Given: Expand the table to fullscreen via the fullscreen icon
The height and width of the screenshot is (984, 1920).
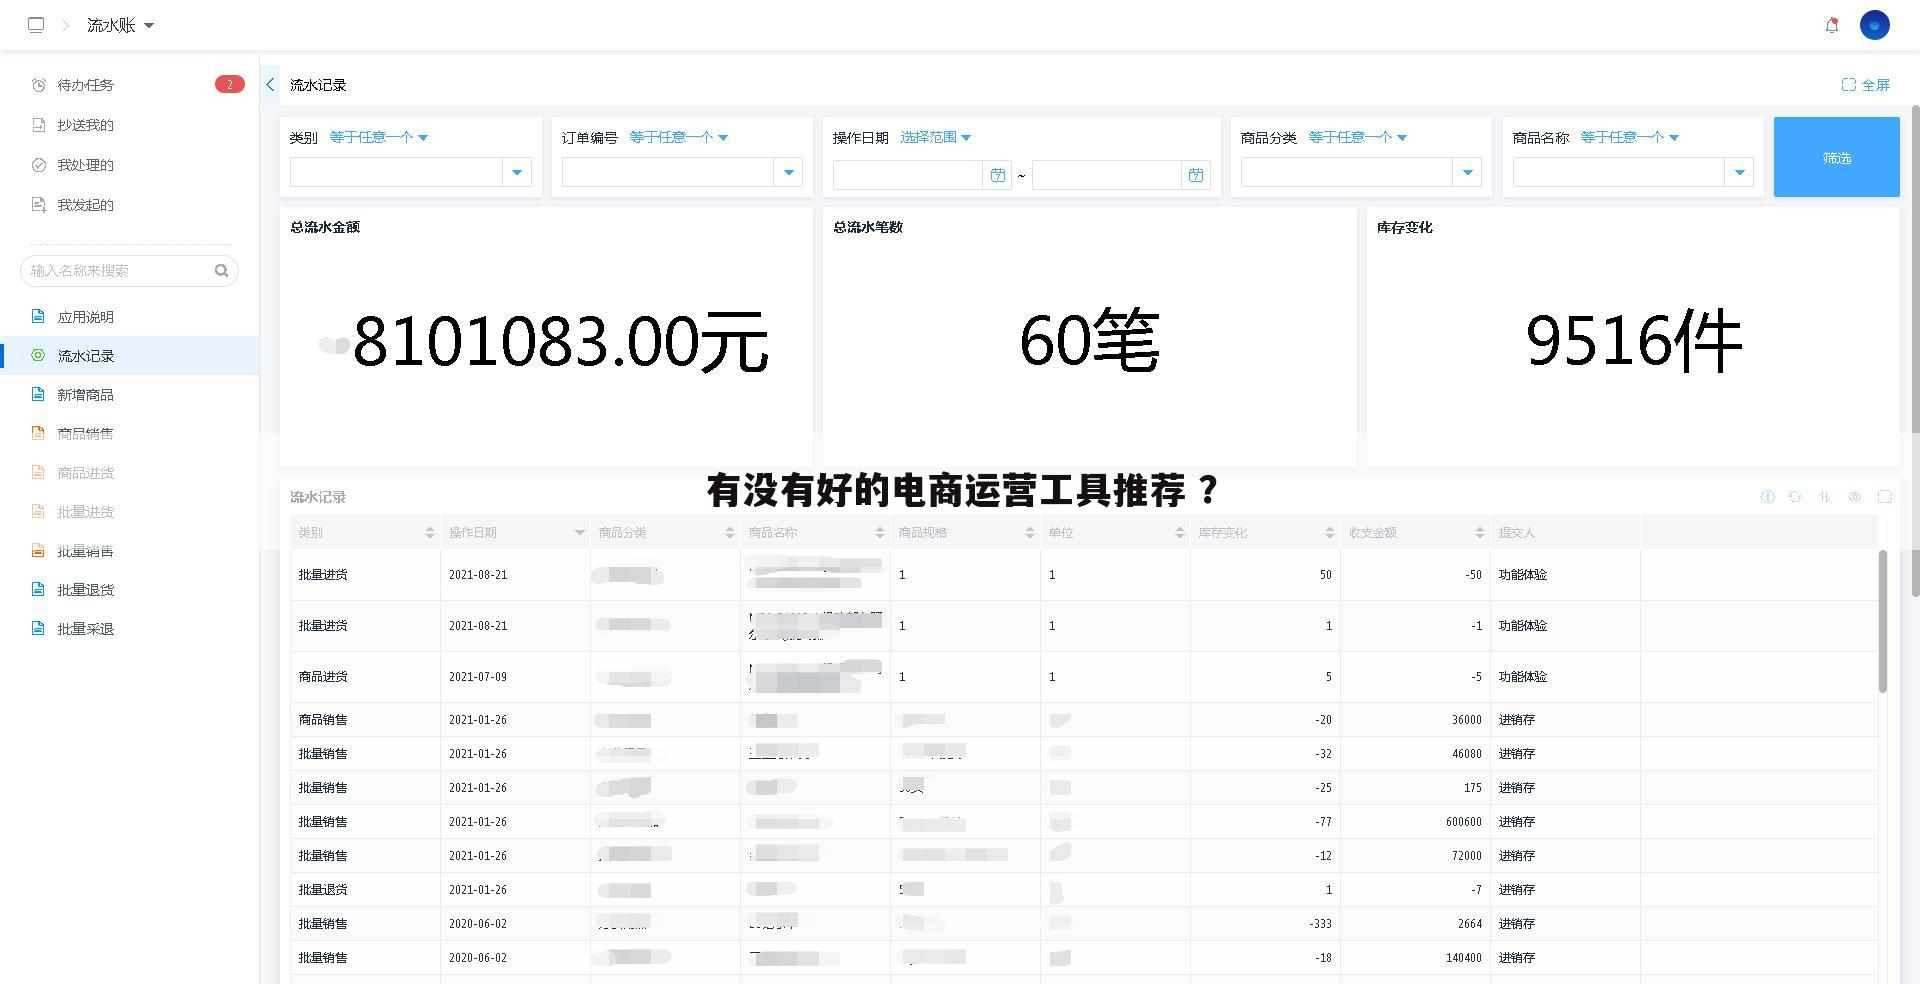Looking at the screenshot, I should (x=1885, y=497).
